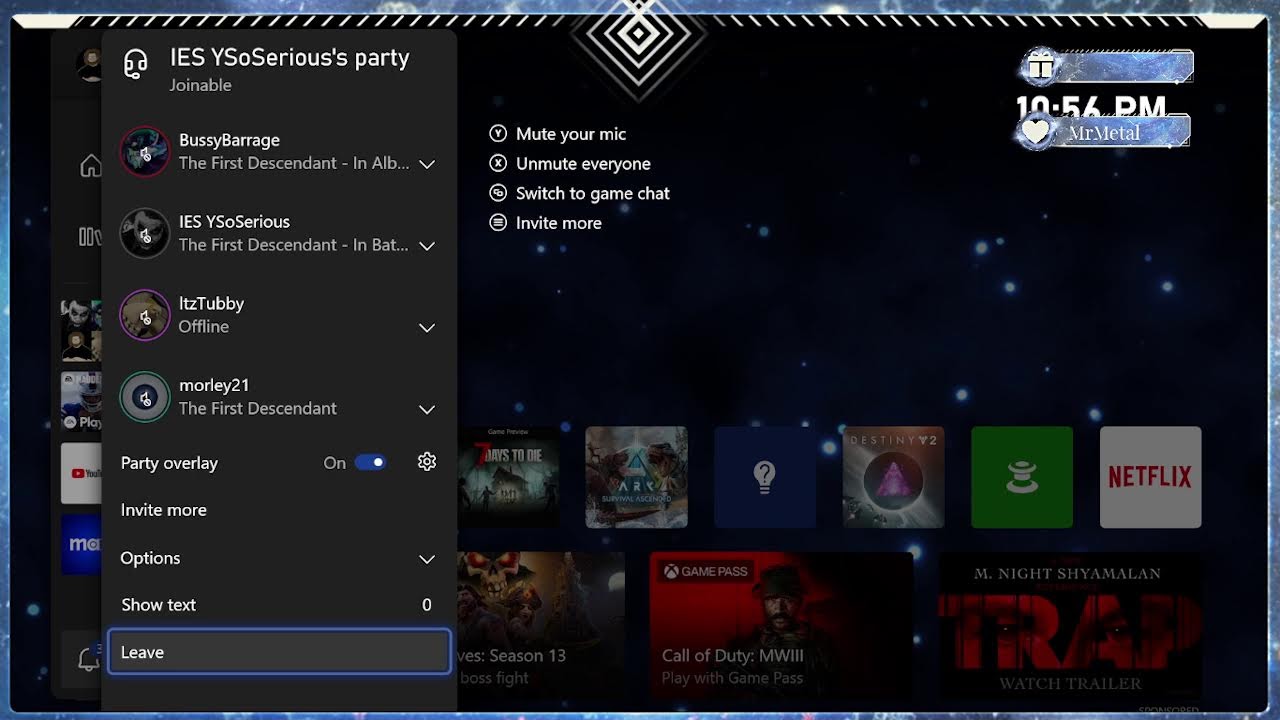The width and height of the screenshot is (1280, 720).
Task: Click the X button Unmute everyone icon
Action: point(498,164)
